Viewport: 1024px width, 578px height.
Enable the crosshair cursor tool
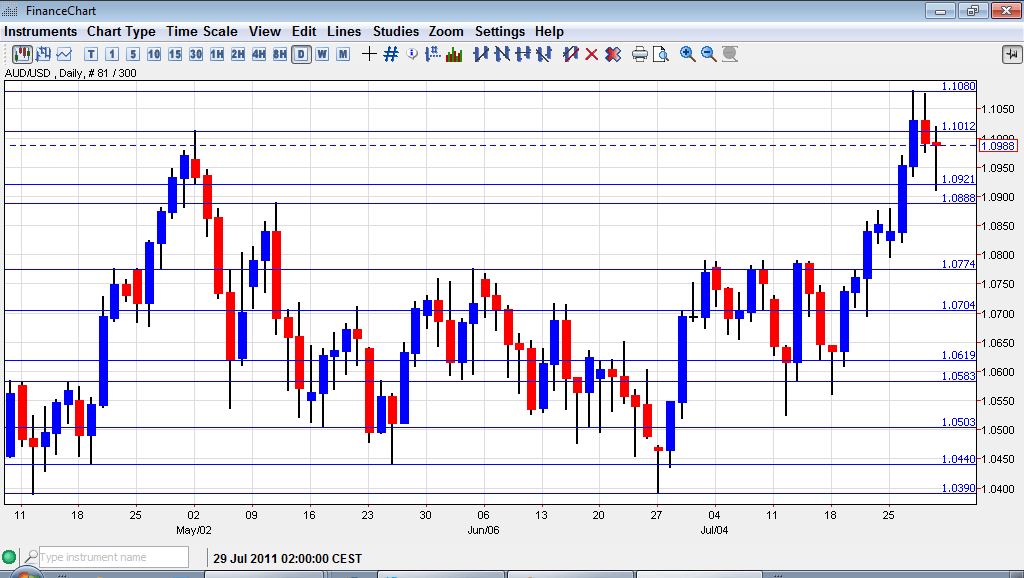point(369,54)
